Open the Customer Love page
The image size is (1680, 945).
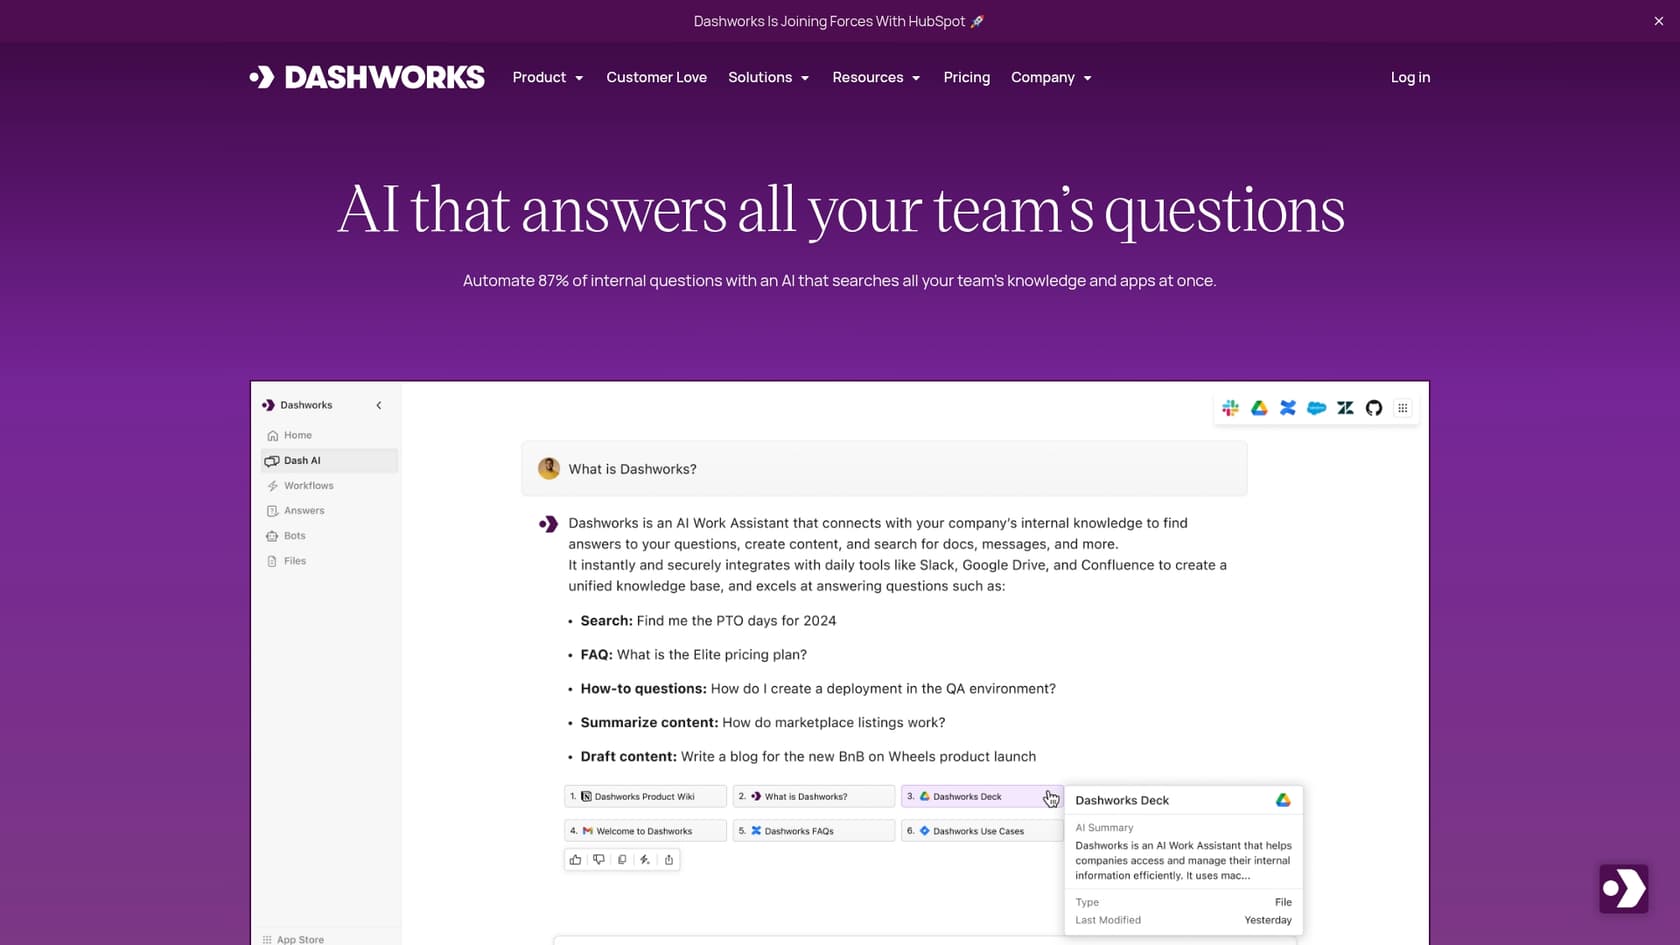[656, 77]
